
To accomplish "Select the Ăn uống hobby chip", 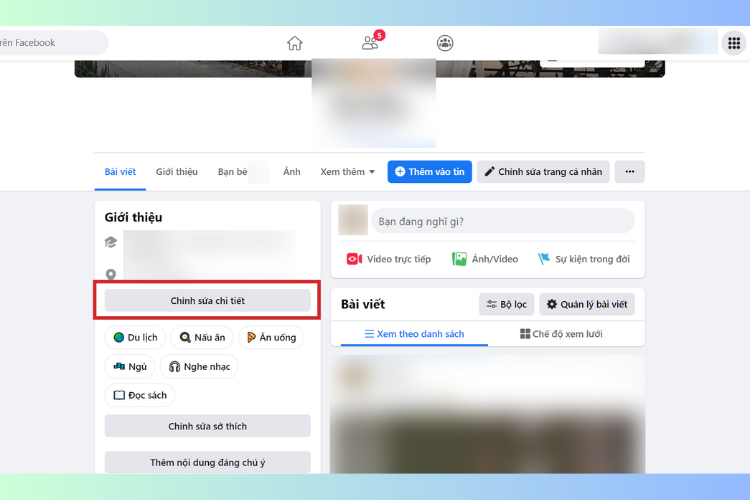I will pyautogui.click(x=271, y=337).
